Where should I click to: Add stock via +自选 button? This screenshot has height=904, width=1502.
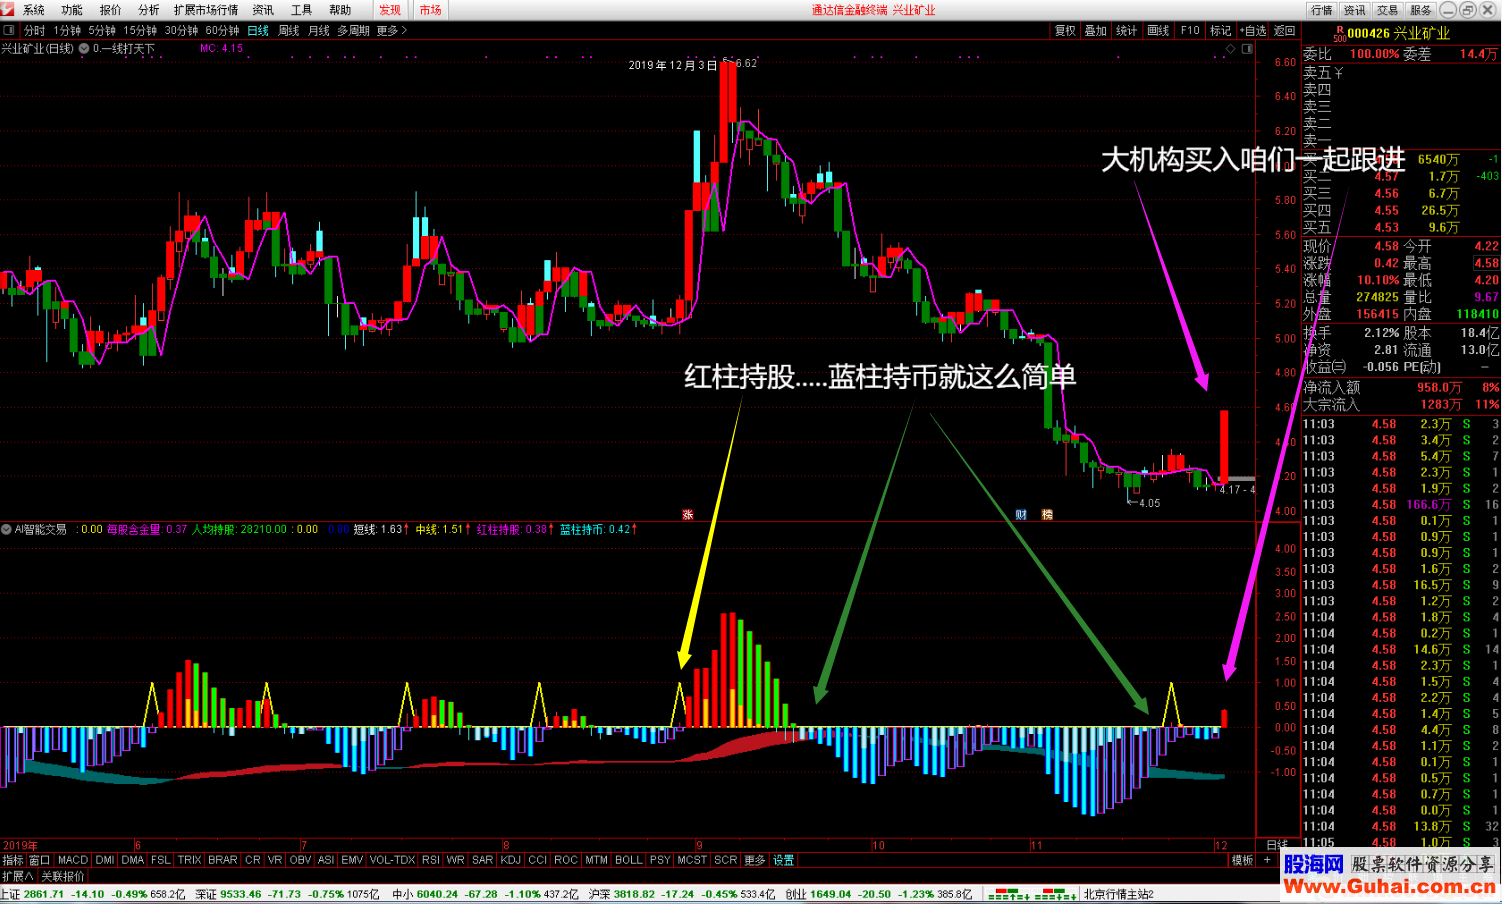pyautogui.click(x=1253, y=31)
